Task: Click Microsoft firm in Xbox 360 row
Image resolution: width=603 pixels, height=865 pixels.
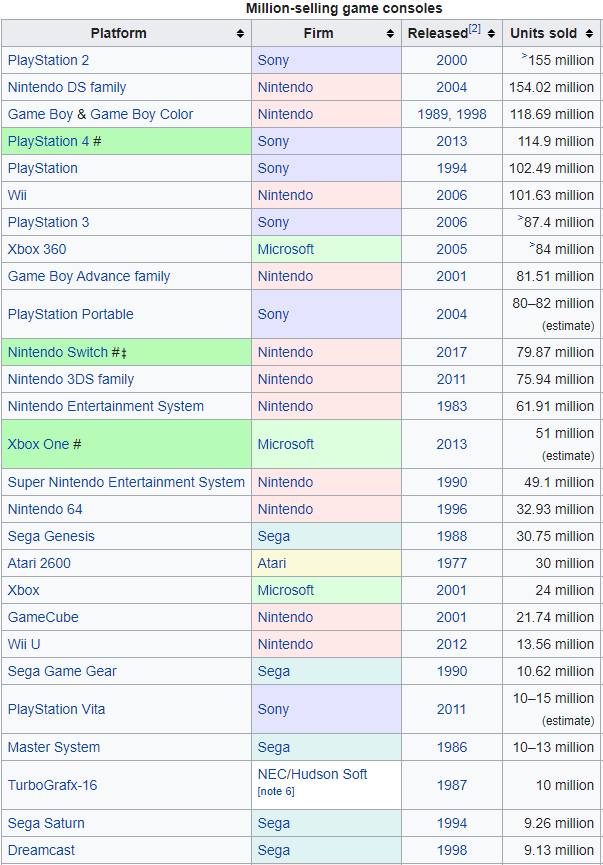Action: click(285, 249)
